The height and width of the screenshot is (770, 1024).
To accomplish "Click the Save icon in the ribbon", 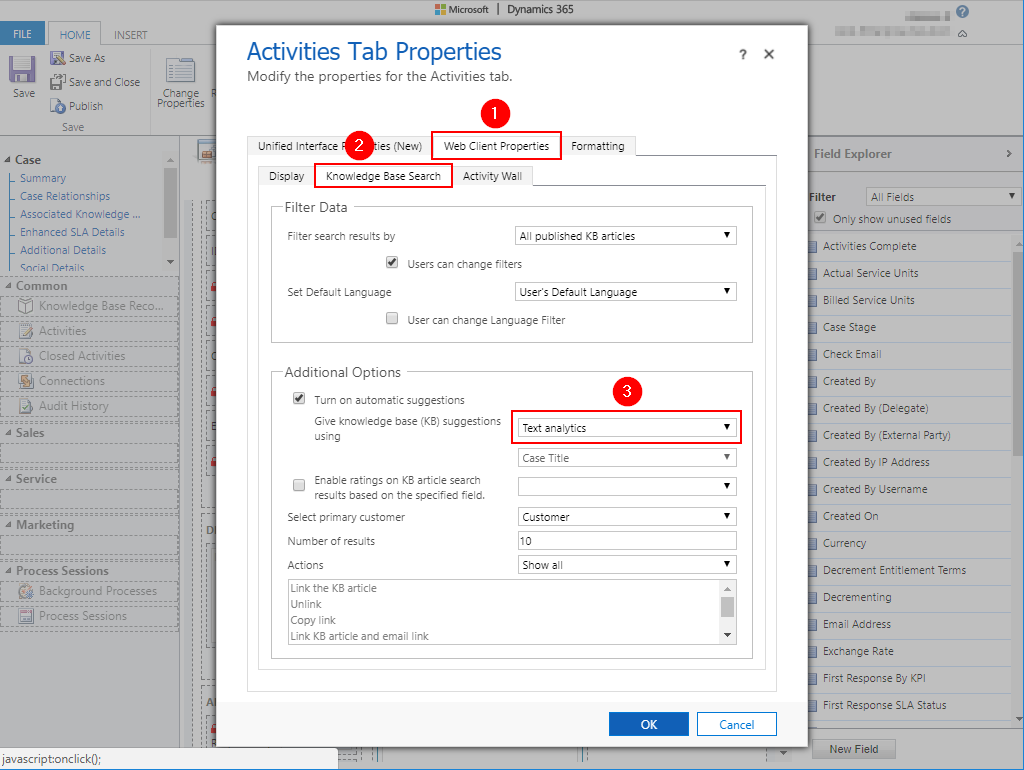I will click(23, 72).
